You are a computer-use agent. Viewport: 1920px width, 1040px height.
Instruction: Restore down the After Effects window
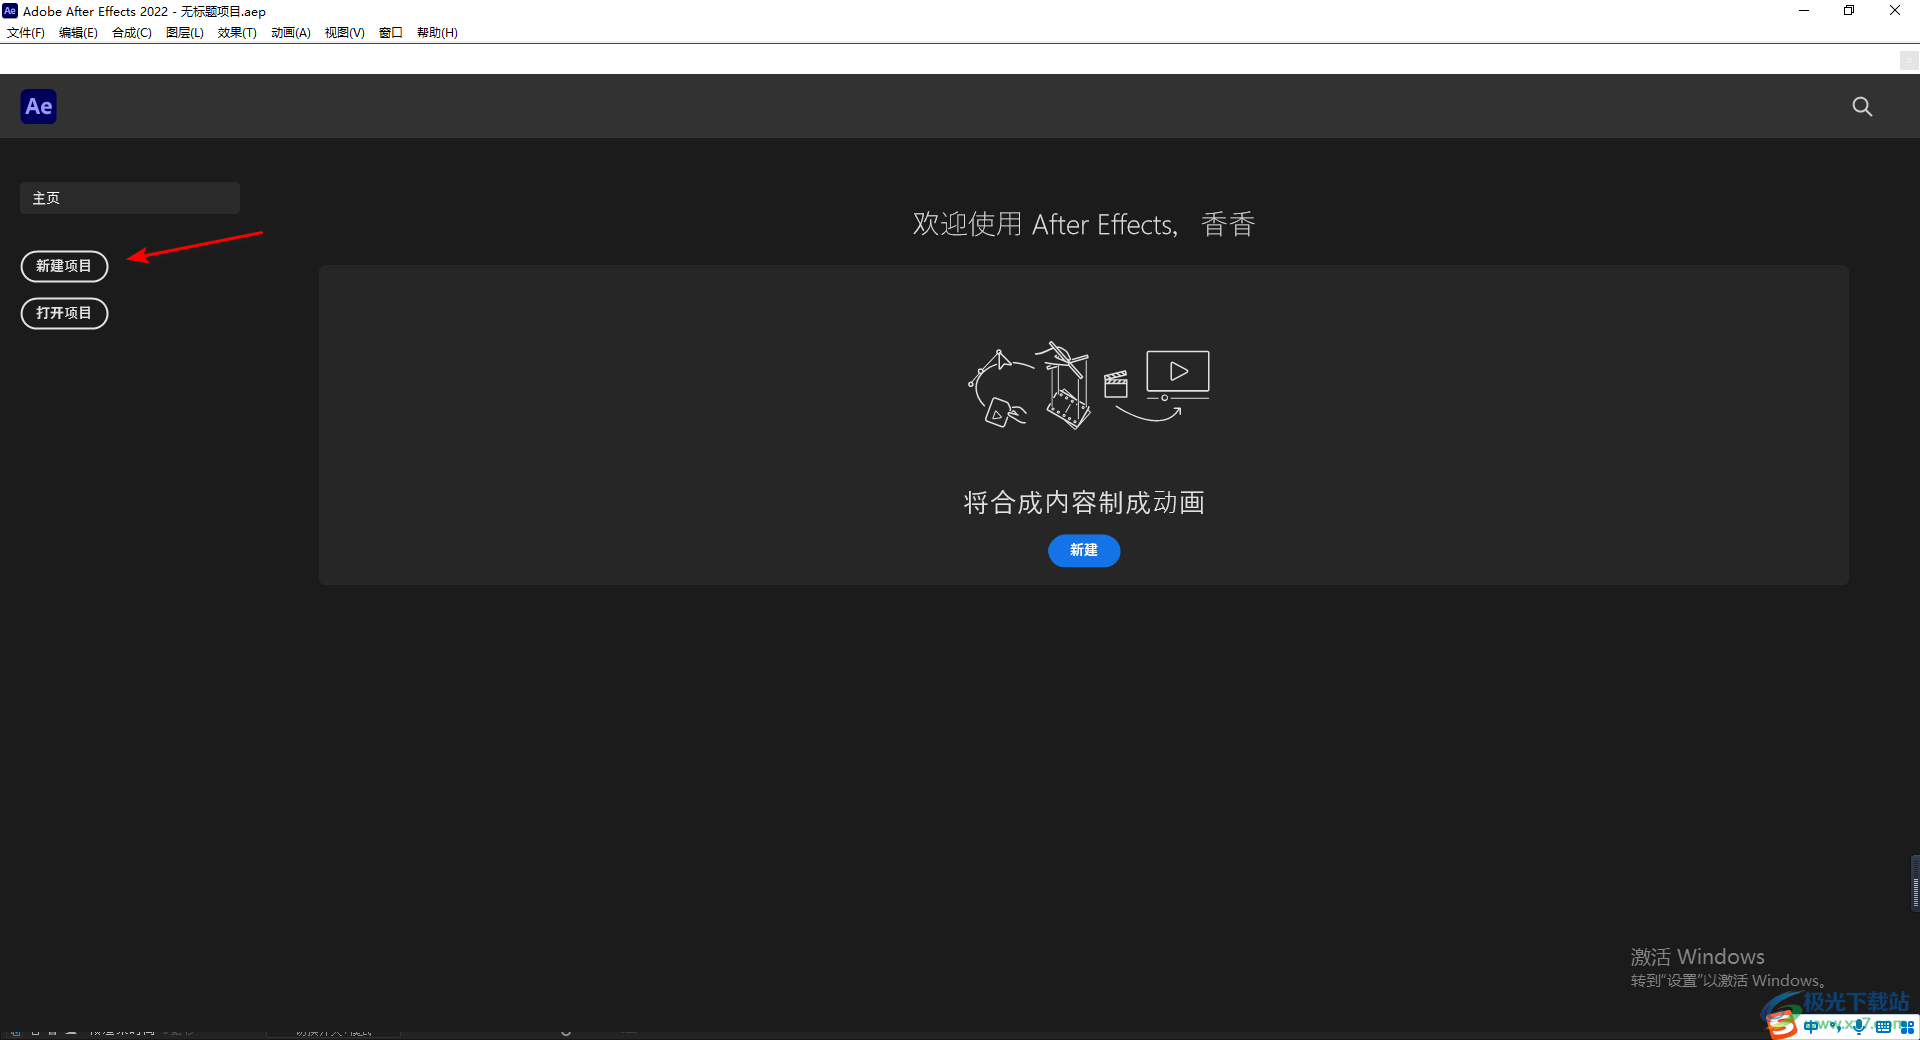[x=1849, y=11]
